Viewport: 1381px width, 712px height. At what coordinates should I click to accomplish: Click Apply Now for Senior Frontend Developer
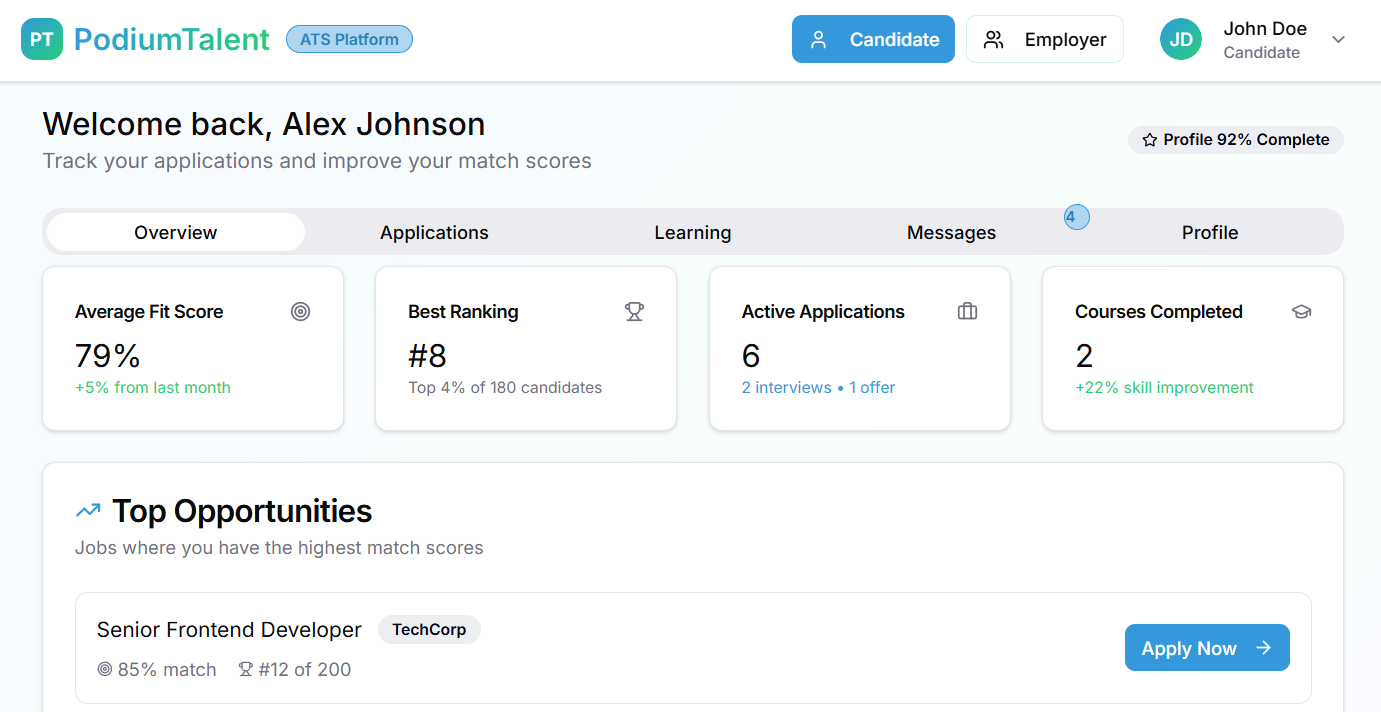1206,648
